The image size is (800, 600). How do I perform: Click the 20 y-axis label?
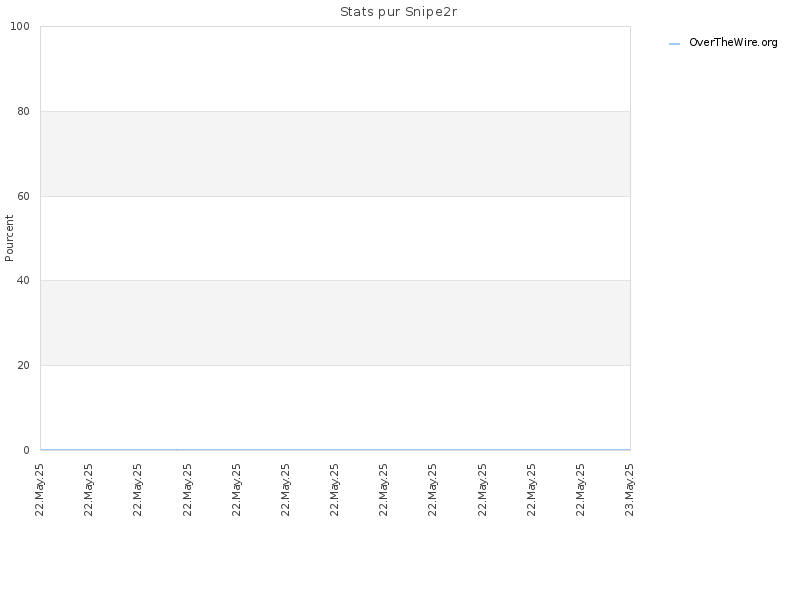tap(23, 365)
